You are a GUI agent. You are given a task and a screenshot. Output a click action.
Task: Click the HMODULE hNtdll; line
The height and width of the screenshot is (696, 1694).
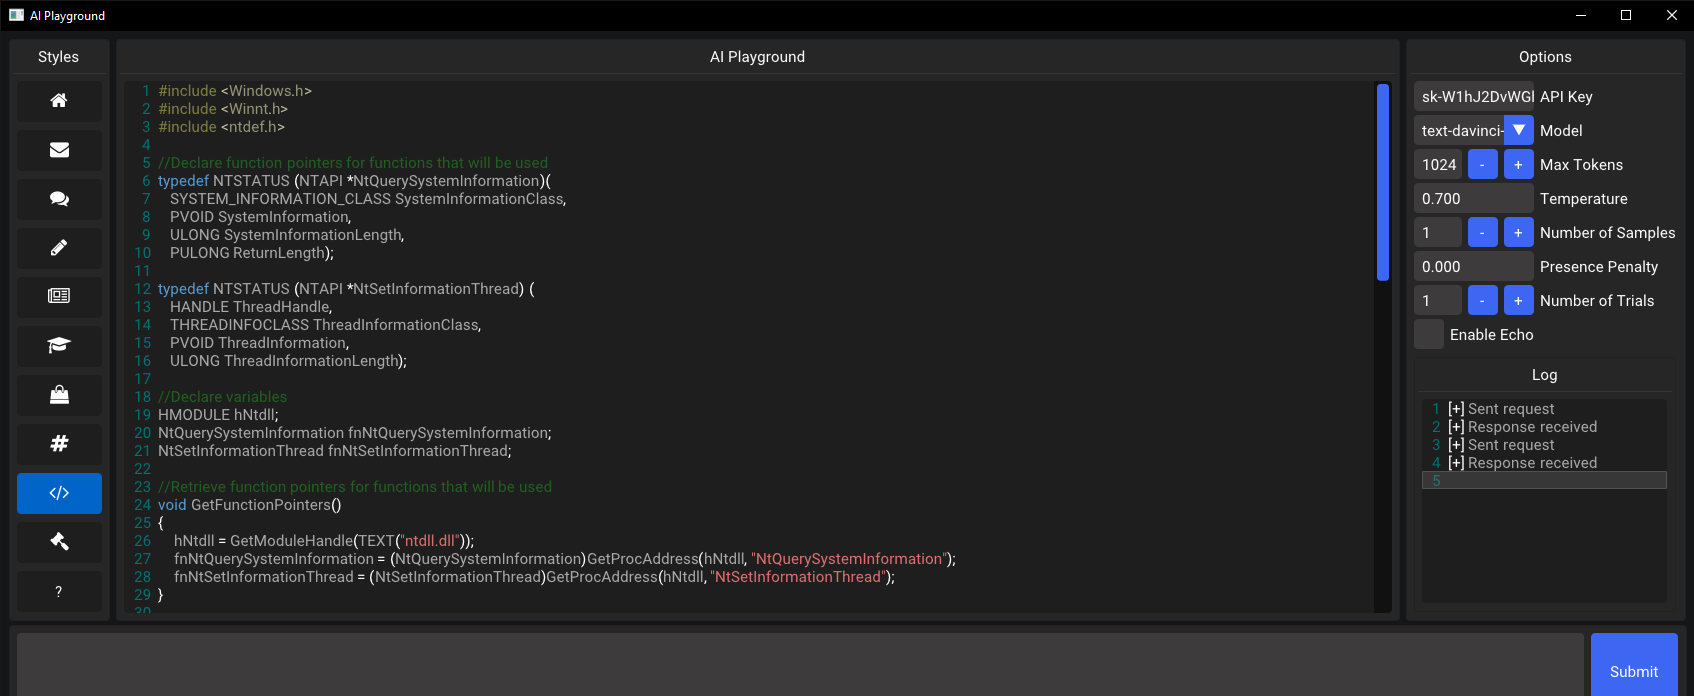(218, 415)
